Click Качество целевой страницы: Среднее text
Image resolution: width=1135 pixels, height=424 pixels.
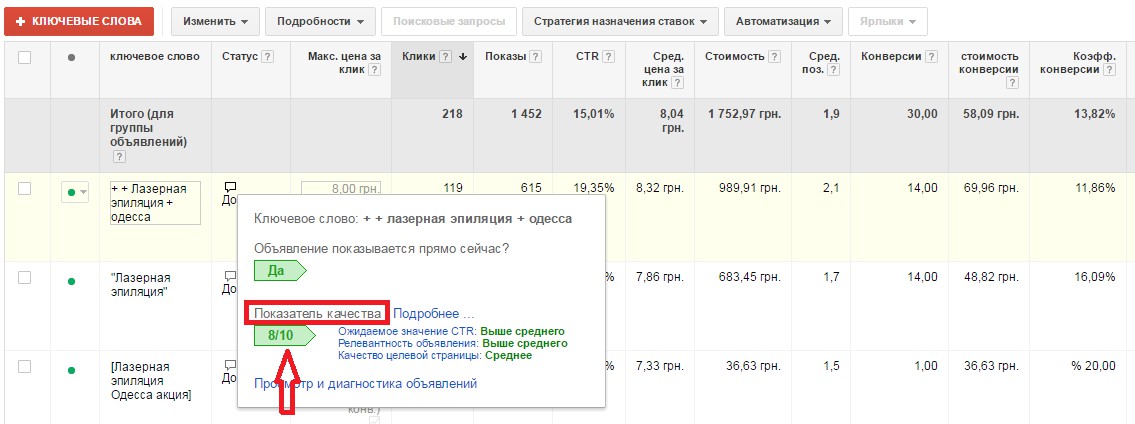click(x=435, y=355)
